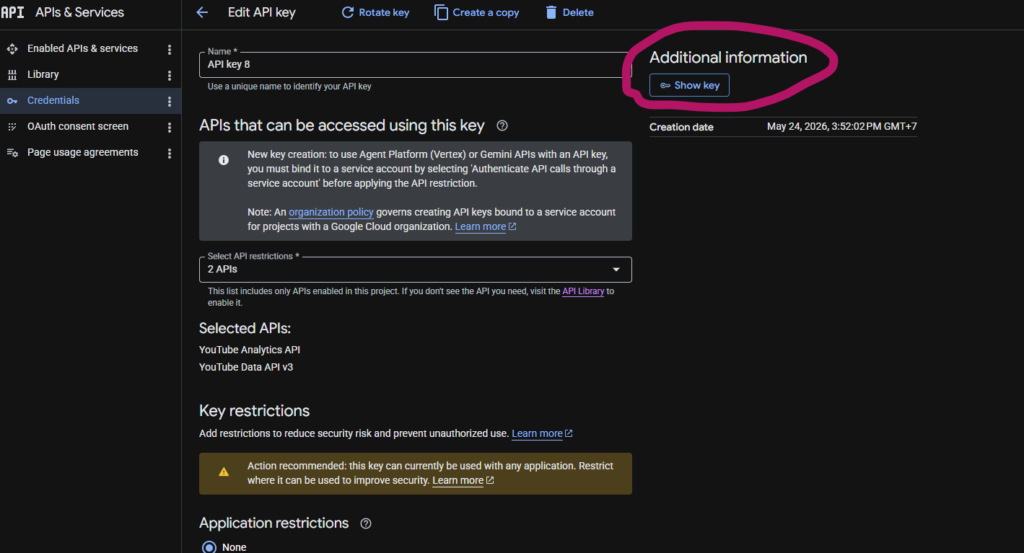The height and width of the screenshot is (553, 1024).
Task: Open help for Application restrictions
Action: [366, 524]
